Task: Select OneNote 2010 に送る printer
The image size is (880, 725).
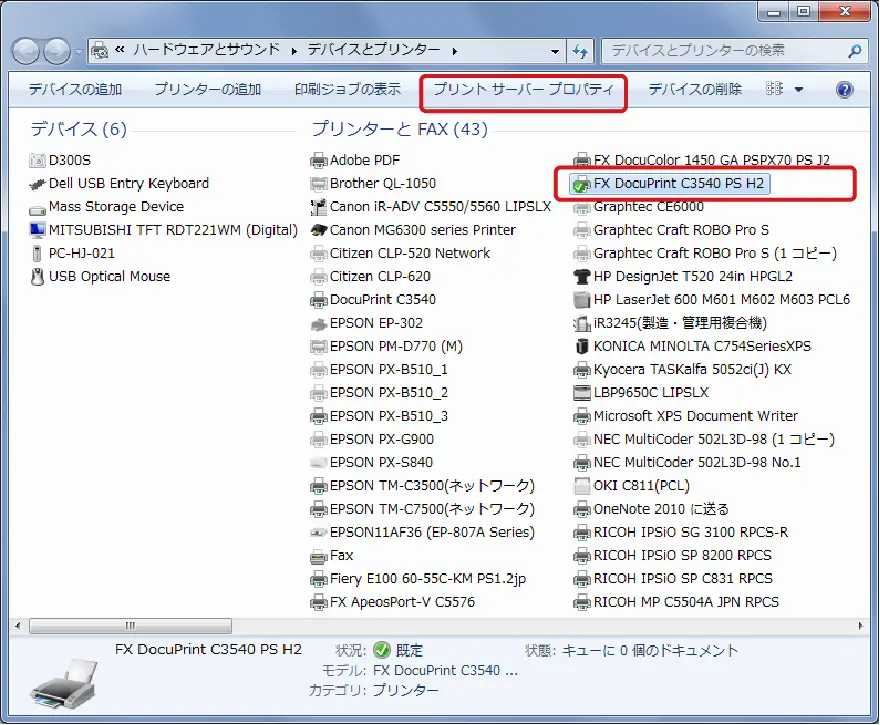Action: (651, 510)
